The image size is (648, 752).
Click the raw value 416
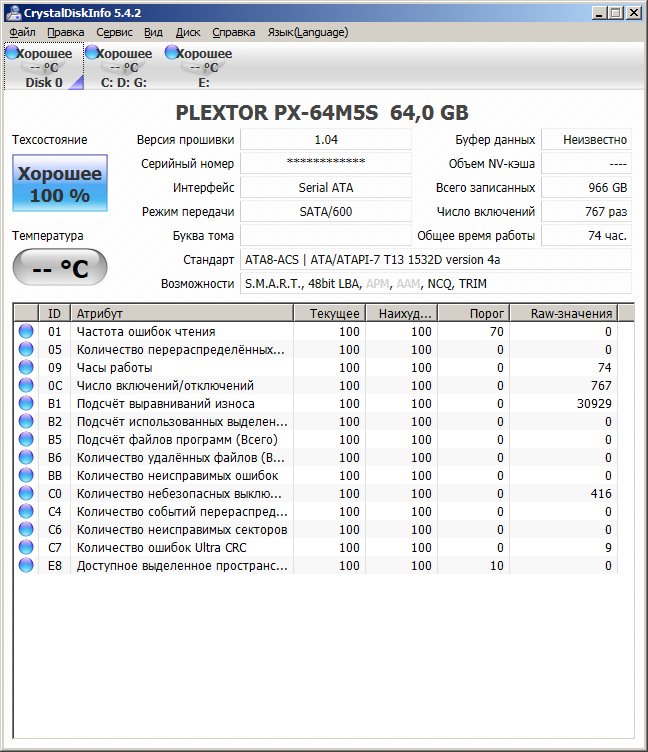click(601, 493)
